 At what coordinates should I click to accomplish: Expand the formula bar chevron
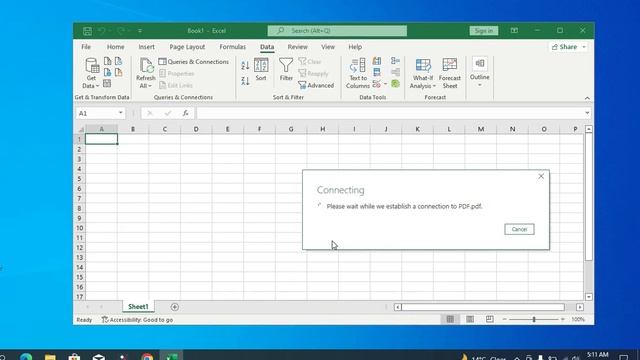click(x=587, y=113)
